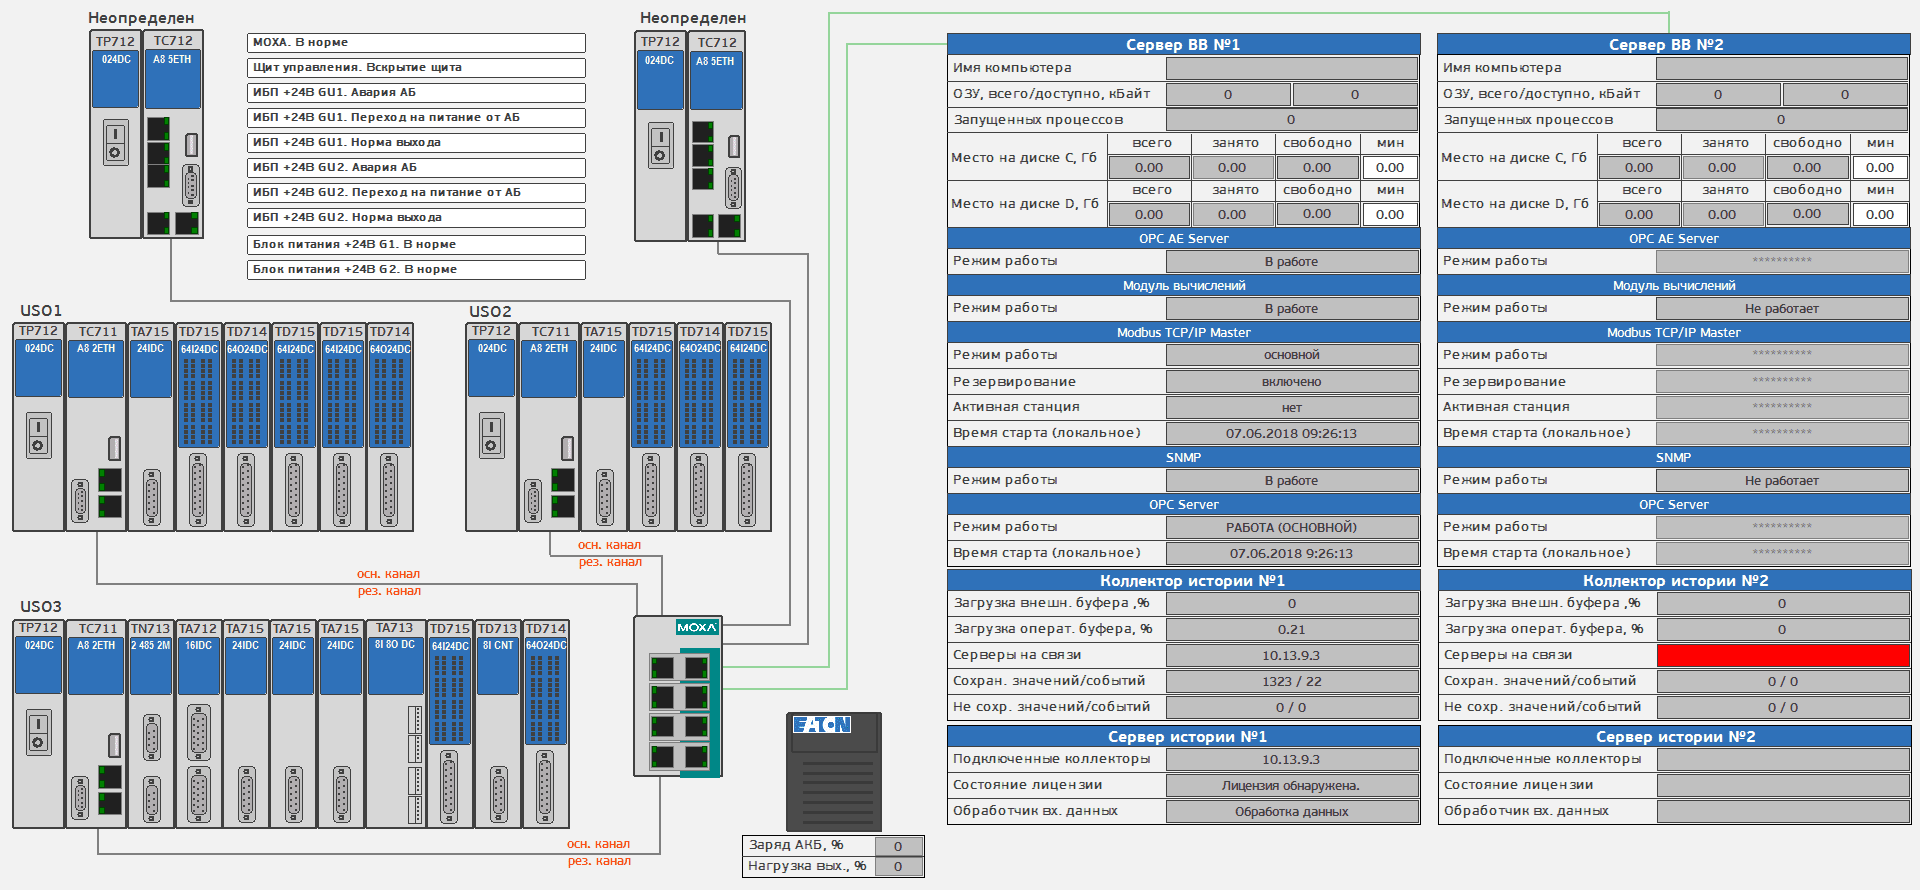The height and width of the screenshot is (890, 1920).
Task: Click the MOXA network switch icon
Action: click(x=678, y=697)
